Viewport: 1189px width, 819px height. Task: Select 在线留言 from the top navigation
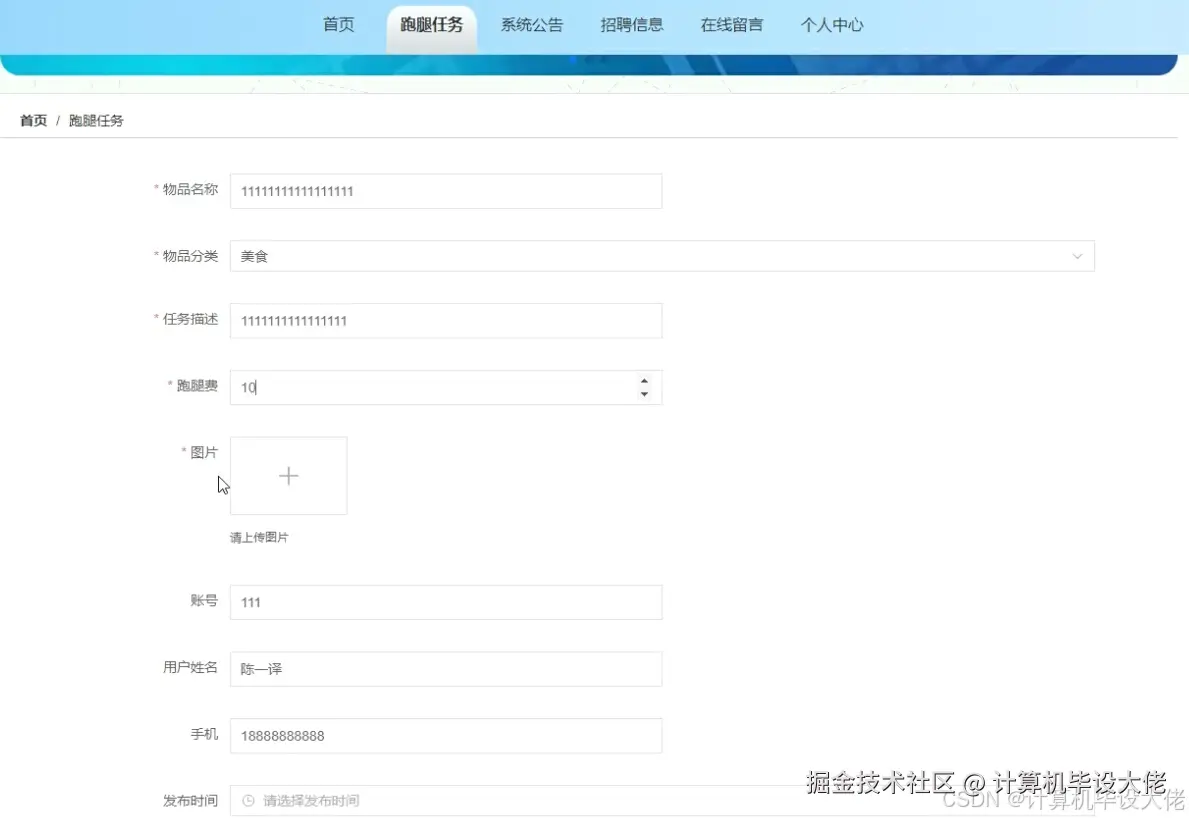tap(731, 24)
